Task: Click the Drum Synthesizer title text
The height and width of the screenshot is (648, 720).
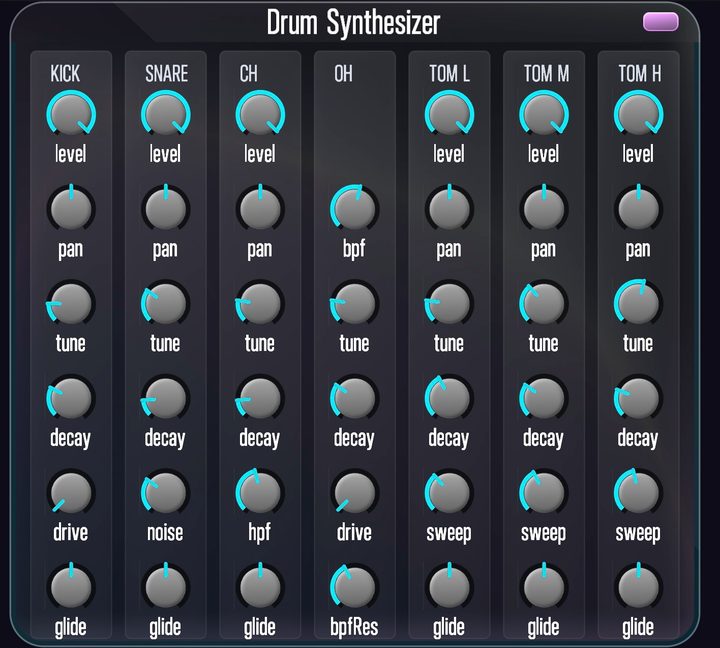Action: [354, 23]
